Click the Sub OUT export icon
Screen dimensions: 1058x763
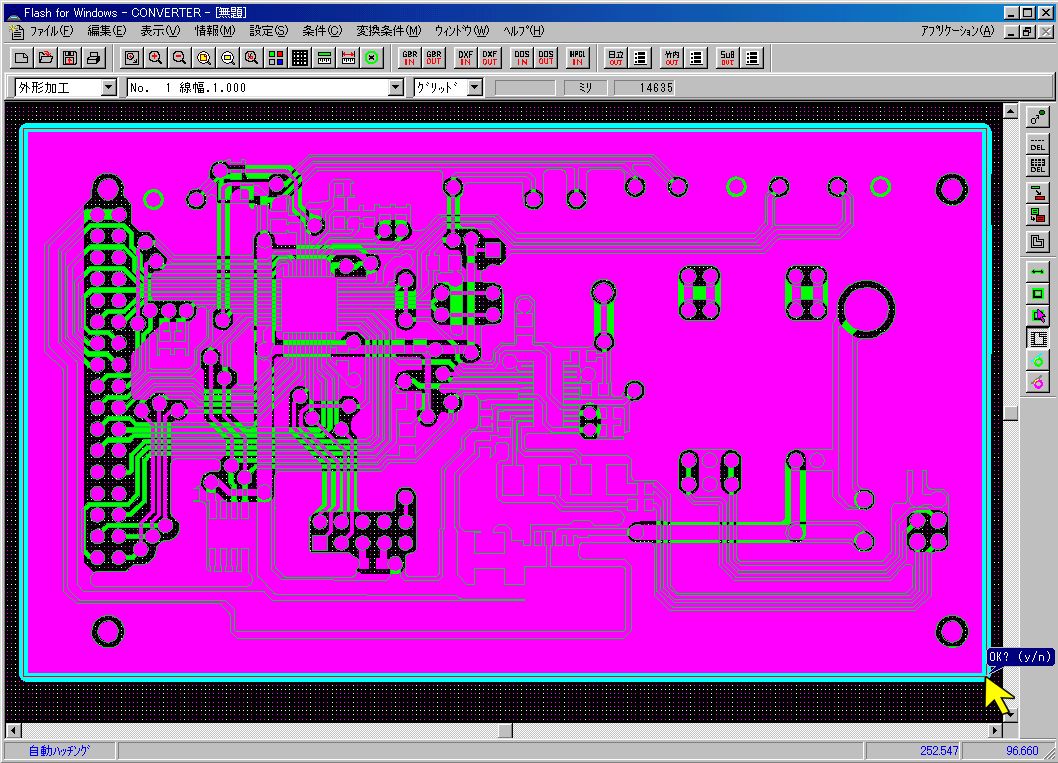click(x=727, y=58)
